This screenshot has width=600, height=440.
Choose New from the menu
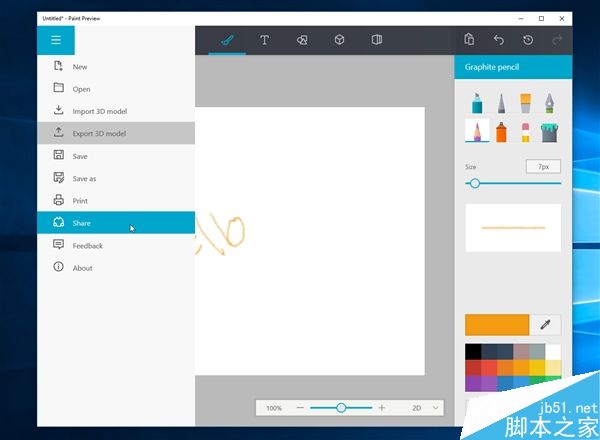point(116,67)
